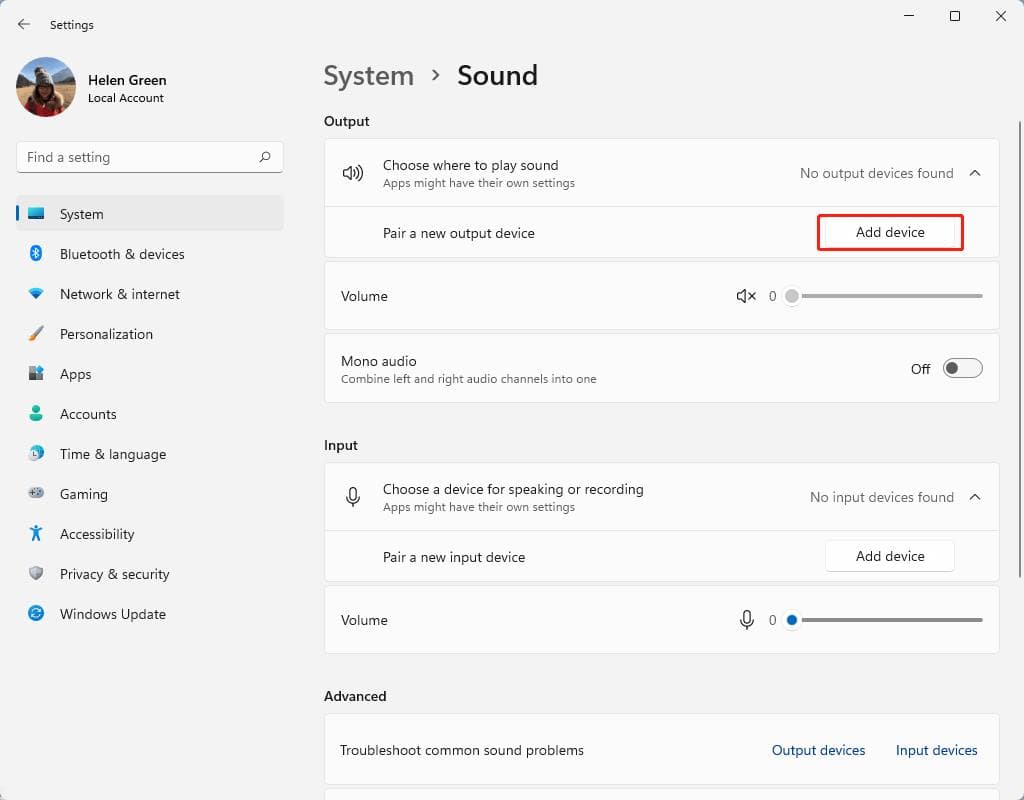Click the Gaming controller icon

click(x=36, y=493)
